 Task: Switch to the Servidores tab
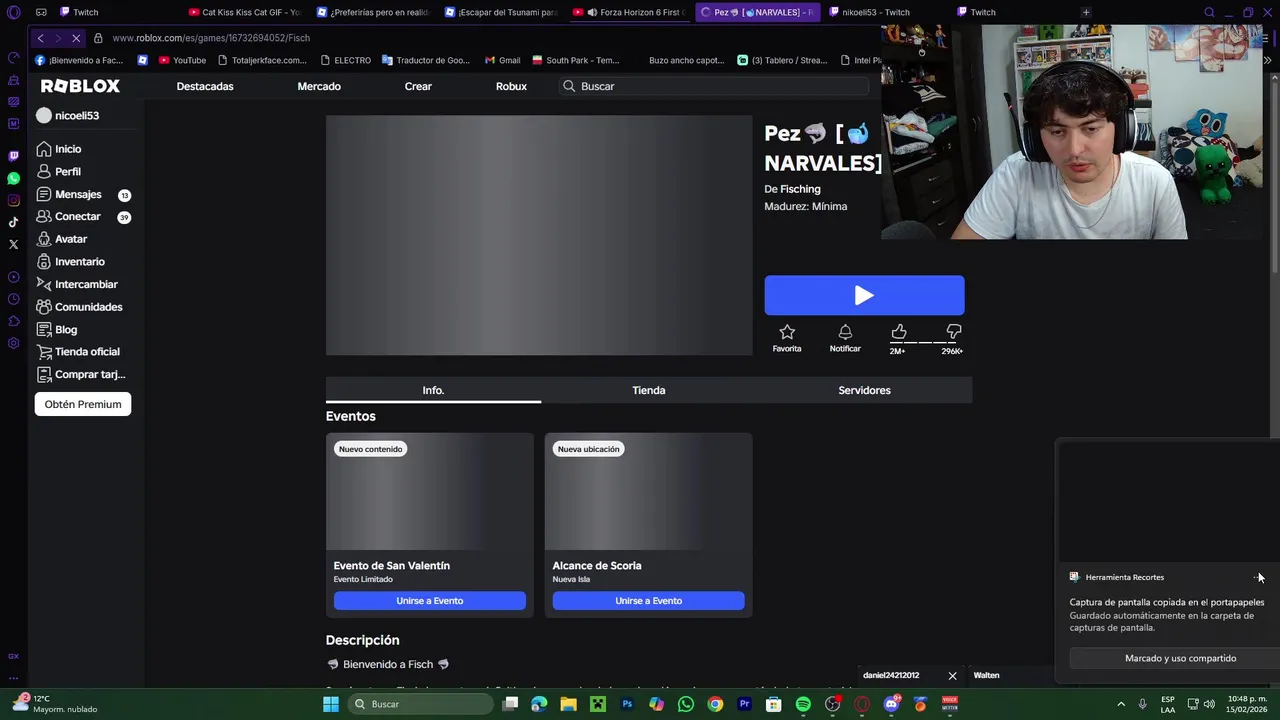pyautogui.click(x=864, y=390)
